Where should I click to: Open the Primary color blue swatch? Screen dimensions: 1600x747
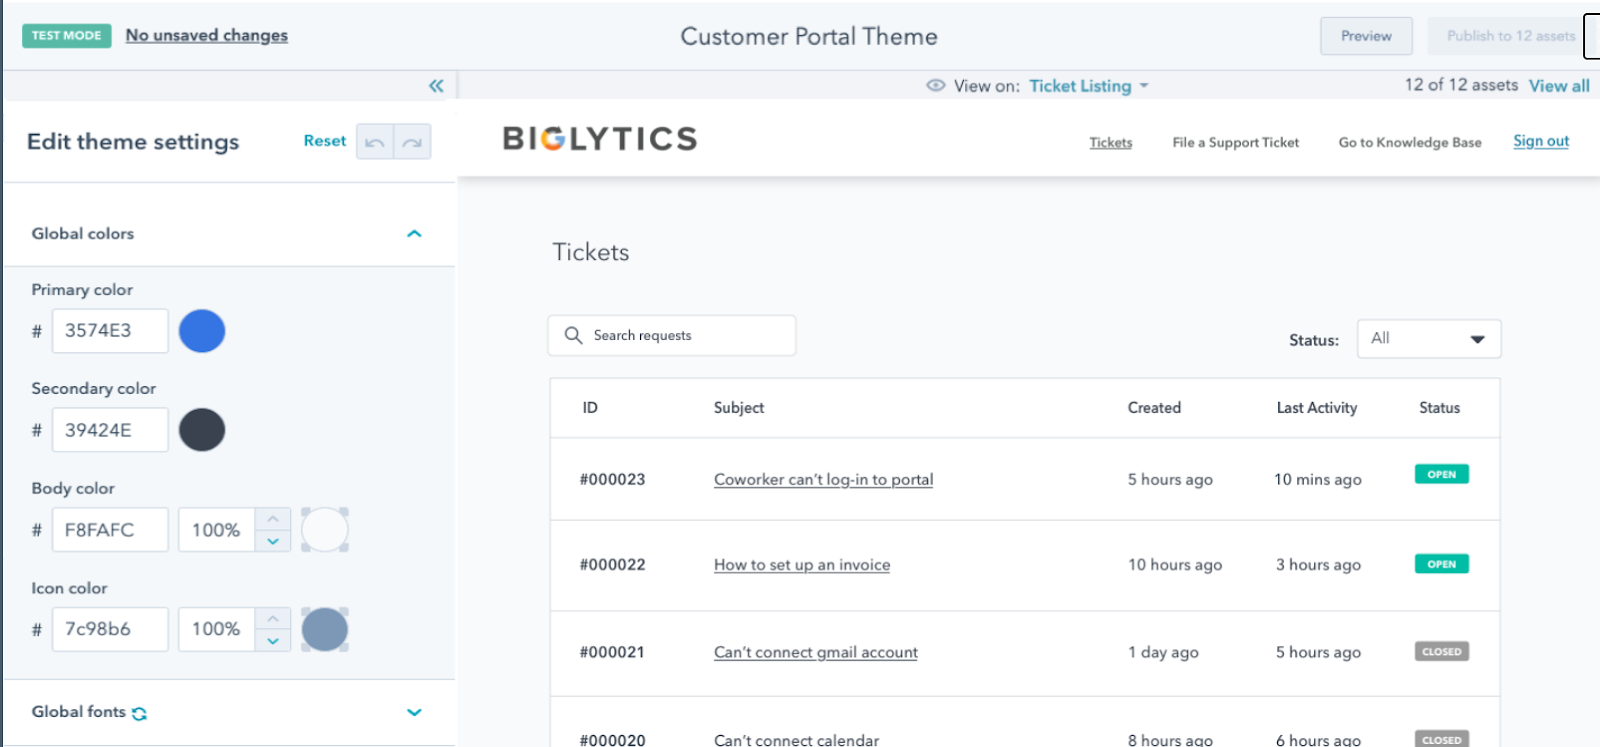(202, 331)
